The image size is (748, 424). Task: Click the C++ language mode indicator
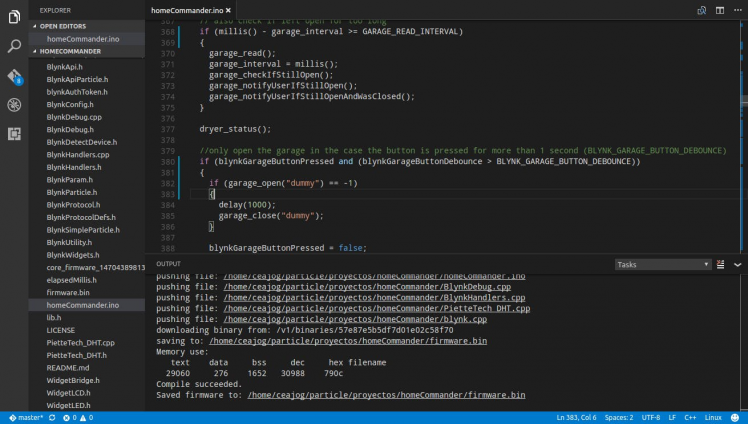[x=689, y=417]
